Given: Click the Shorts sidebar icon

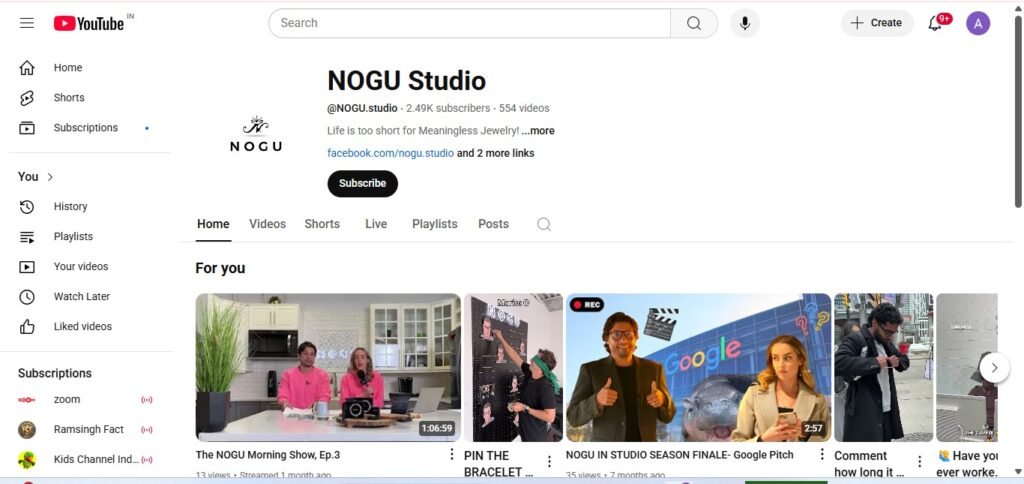Looking at the screenshot, I should coord(27,98).
